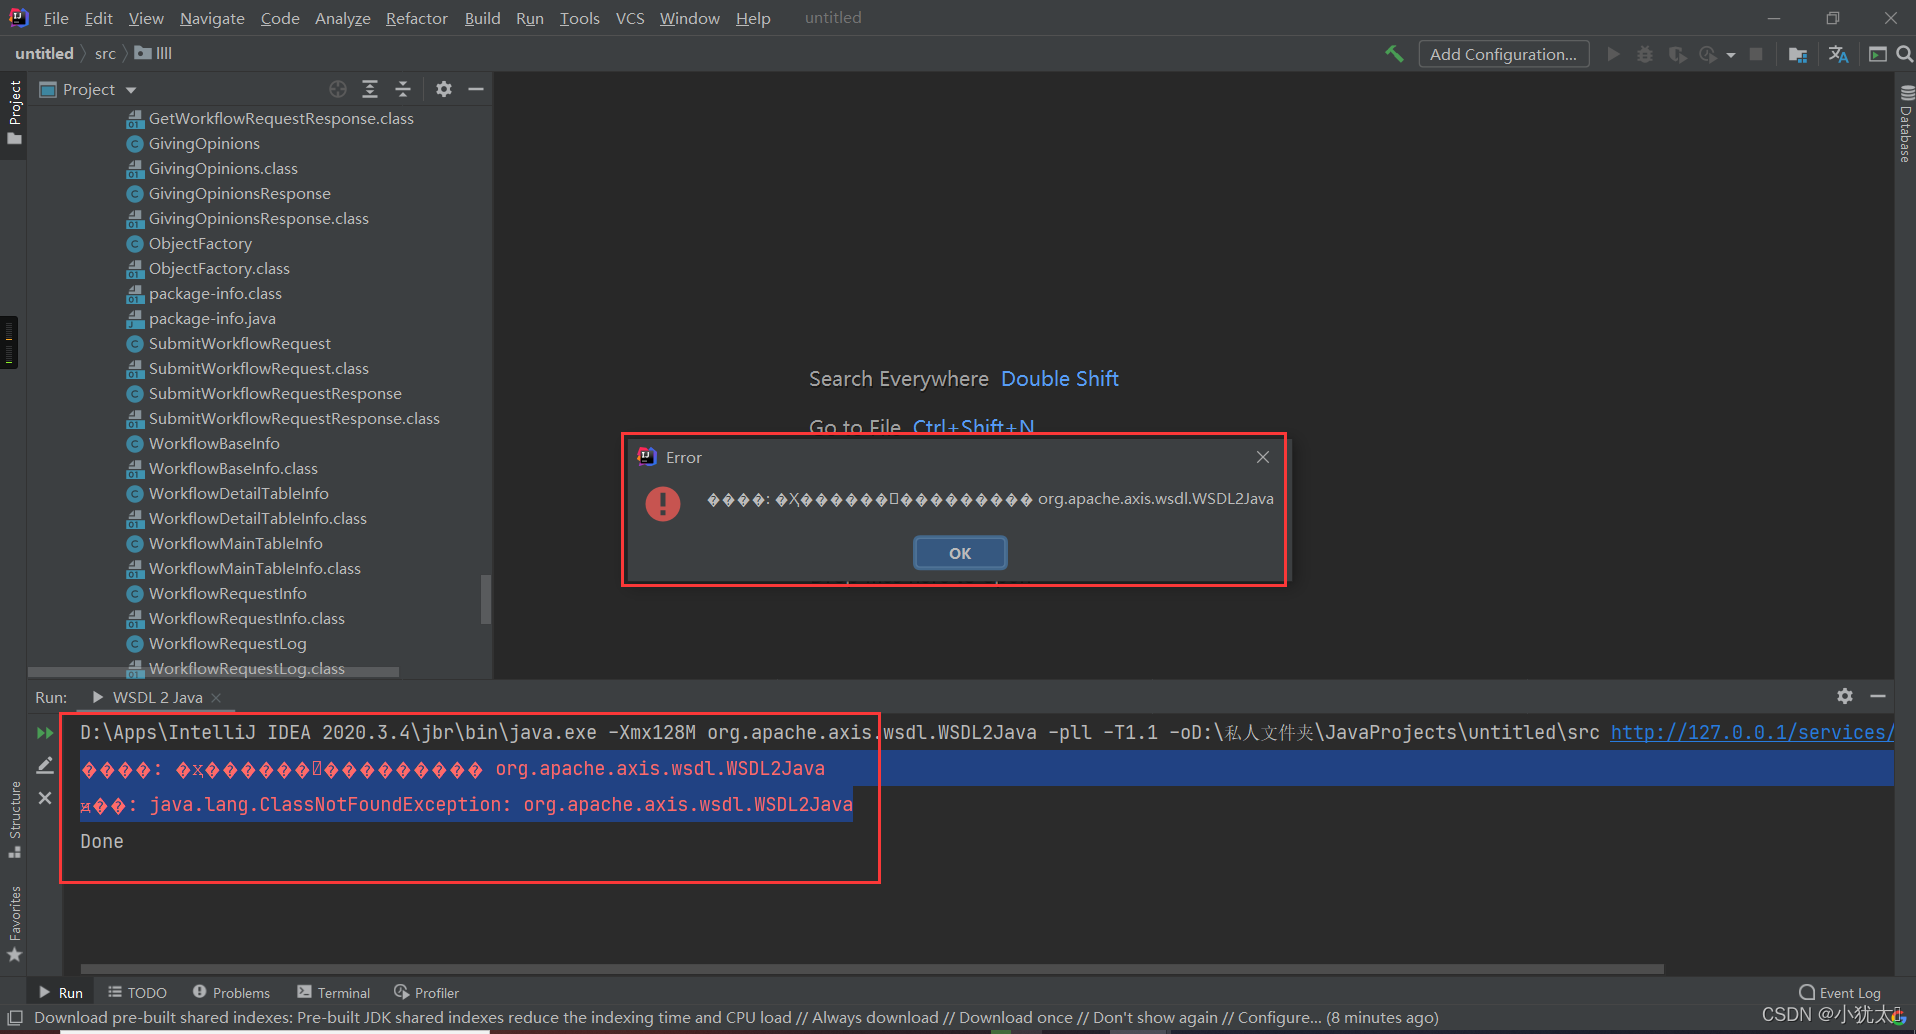This screenshot has height=1034, width=1916.
Task: Open Run panel settings gear icon
Action: (x=1845, y=696)
